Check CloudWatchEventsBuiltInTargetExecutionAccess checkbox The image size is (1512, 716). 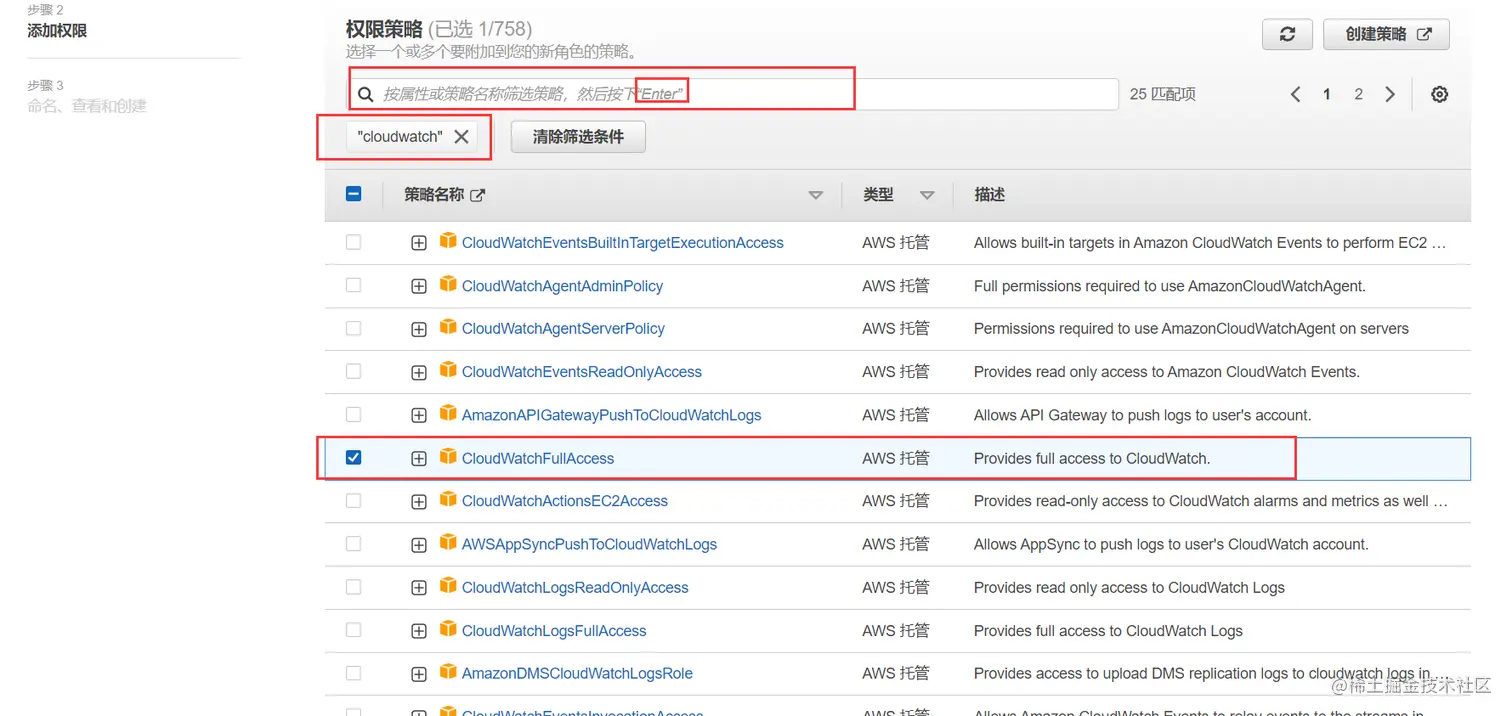coord(353,242)
